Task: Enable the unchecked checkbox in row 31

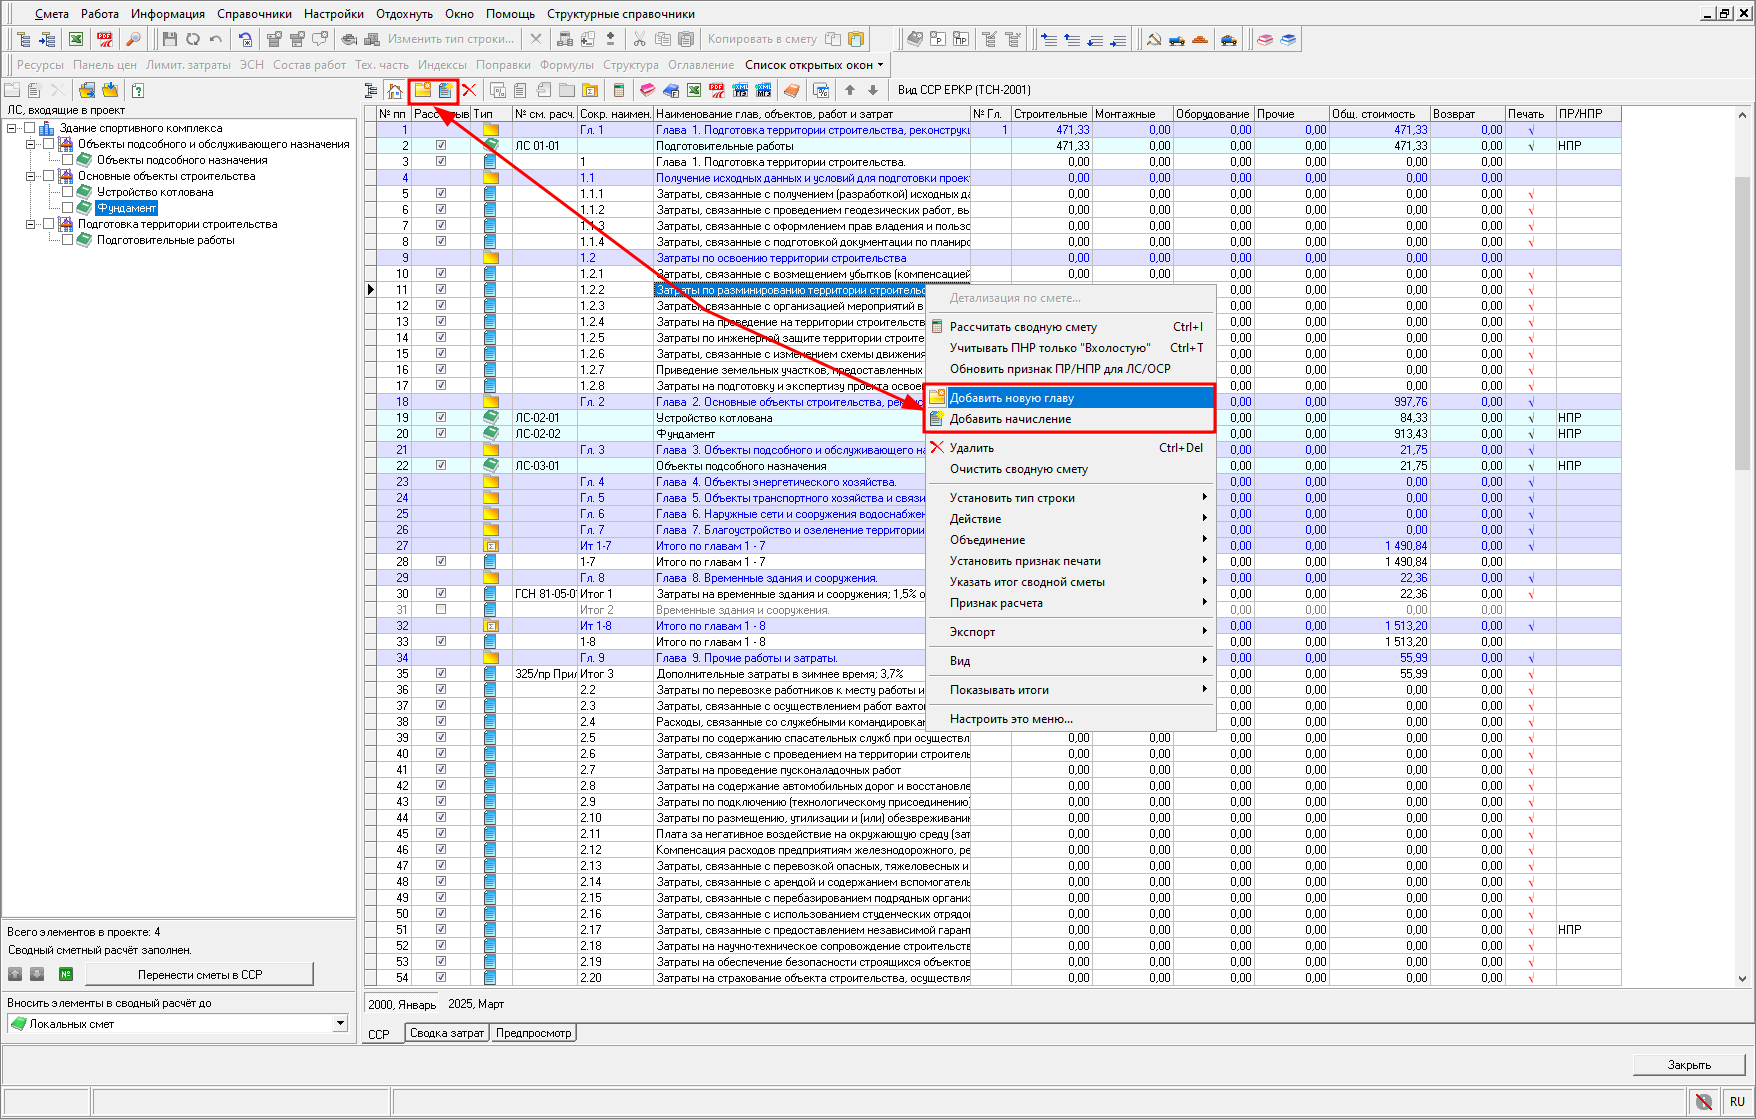Action: [441, 610]
